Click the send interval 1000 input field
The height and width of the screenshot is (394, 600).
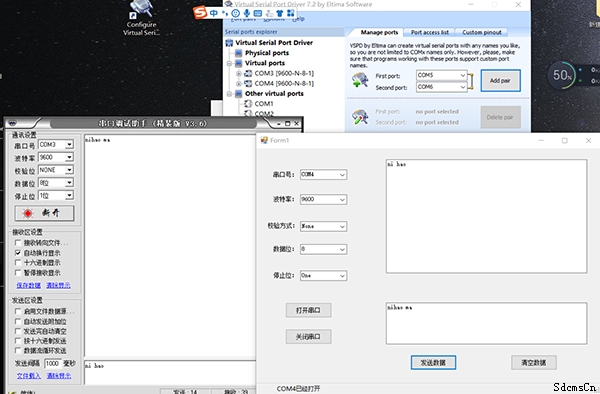coord(52,363)
